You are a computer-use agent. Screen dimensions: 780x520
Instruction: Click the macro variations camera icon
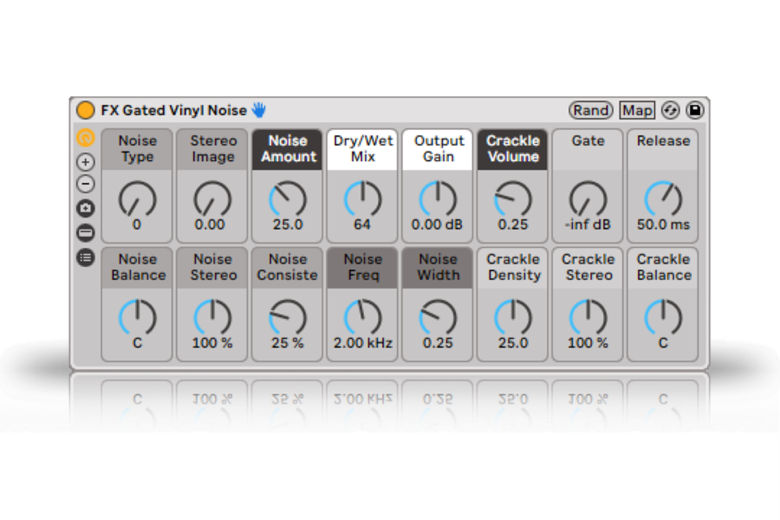point(86,208)
